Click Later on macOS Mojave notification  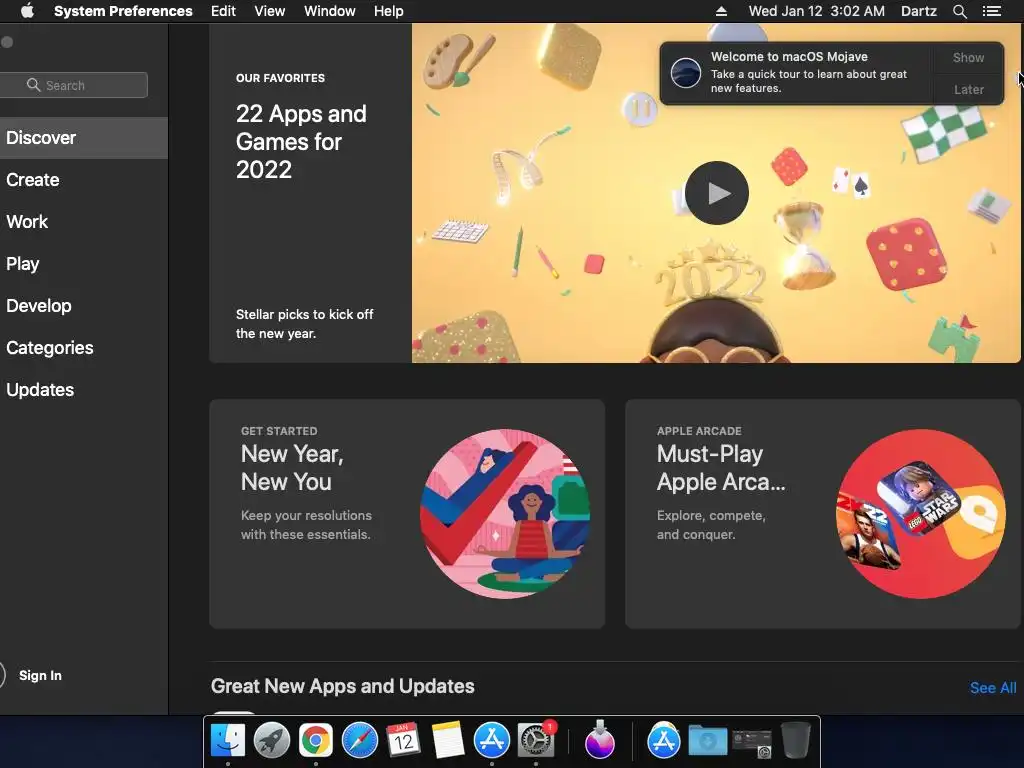[x=968, y=89]
